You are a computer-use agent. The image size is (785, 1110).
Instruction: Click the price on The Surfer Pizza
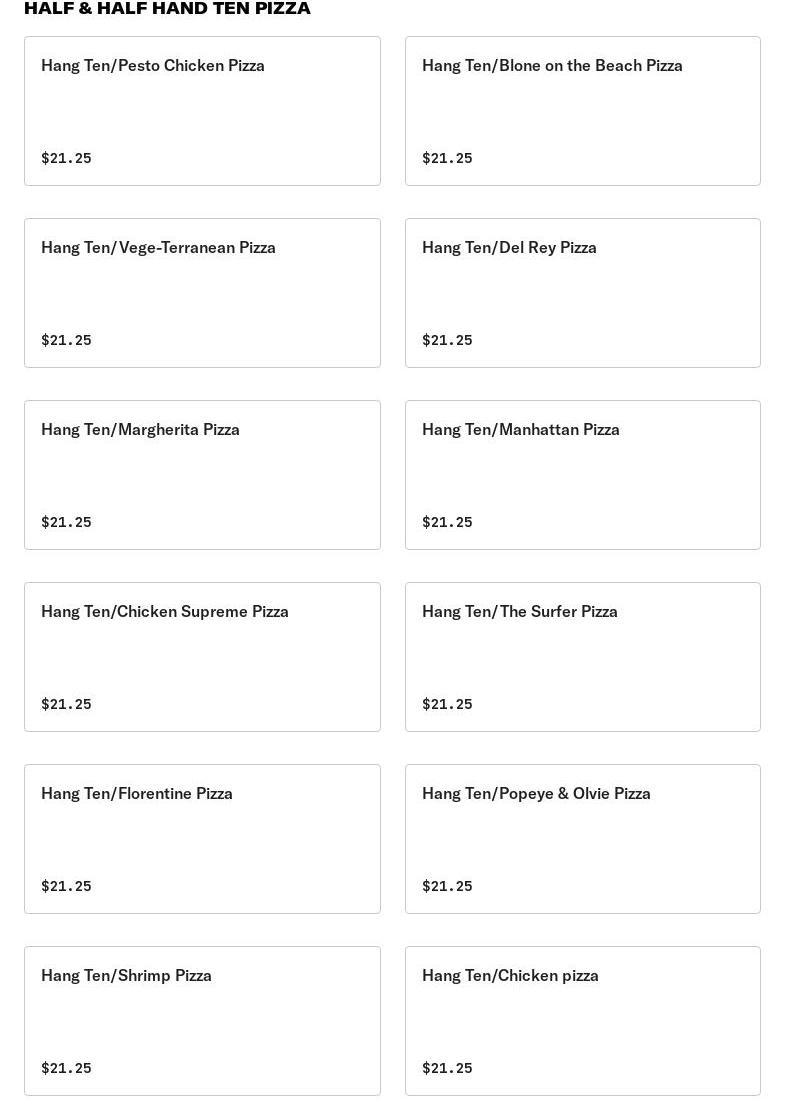[x=447, y=704]
